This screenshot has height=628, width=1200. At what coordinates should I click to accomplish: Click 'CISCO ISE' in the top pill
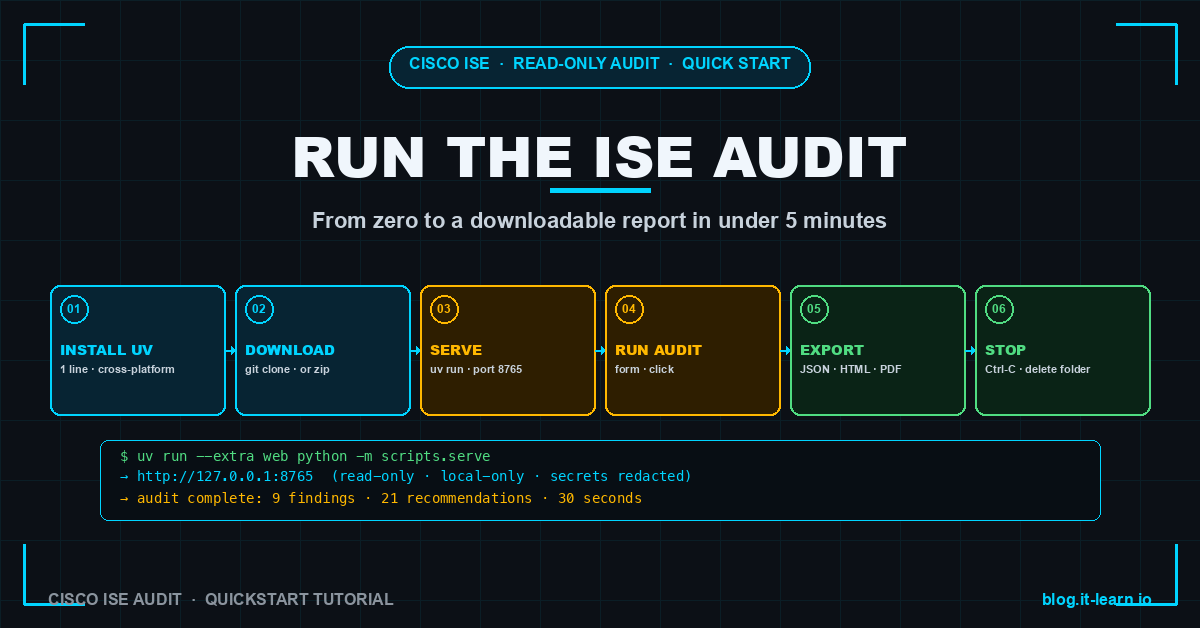(x=449, y=64)
